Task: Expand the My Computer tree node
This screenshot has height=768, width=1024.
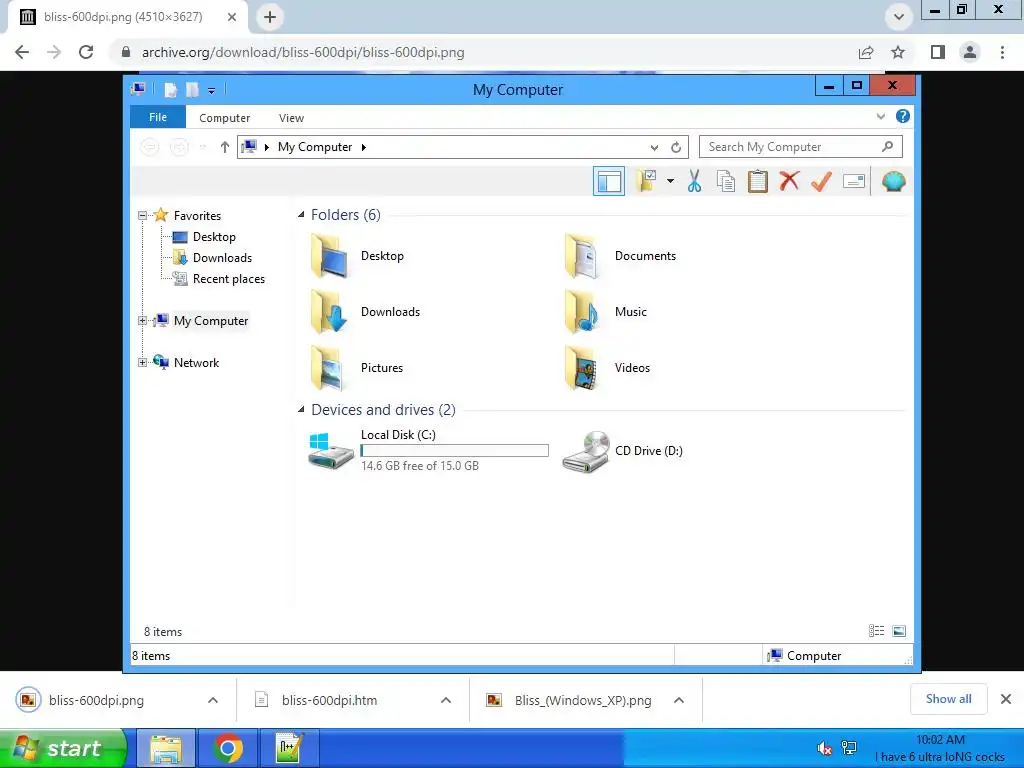Action: click(142, 321)
